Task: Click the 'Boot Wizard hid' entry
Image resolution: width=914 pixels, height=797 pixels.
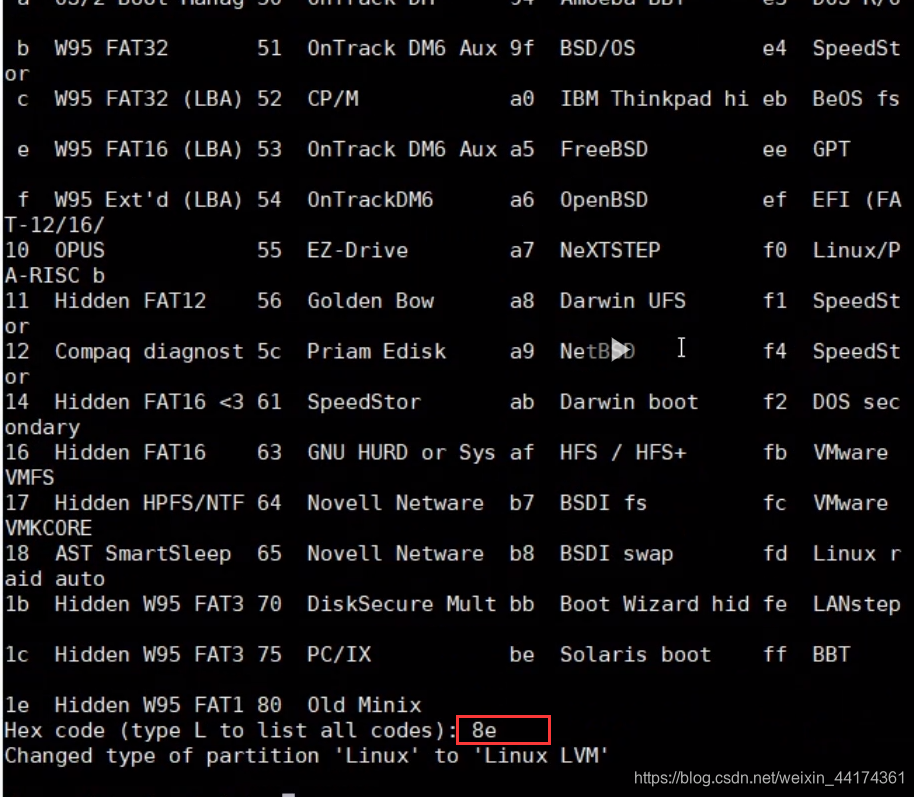Action: [655, 604]
